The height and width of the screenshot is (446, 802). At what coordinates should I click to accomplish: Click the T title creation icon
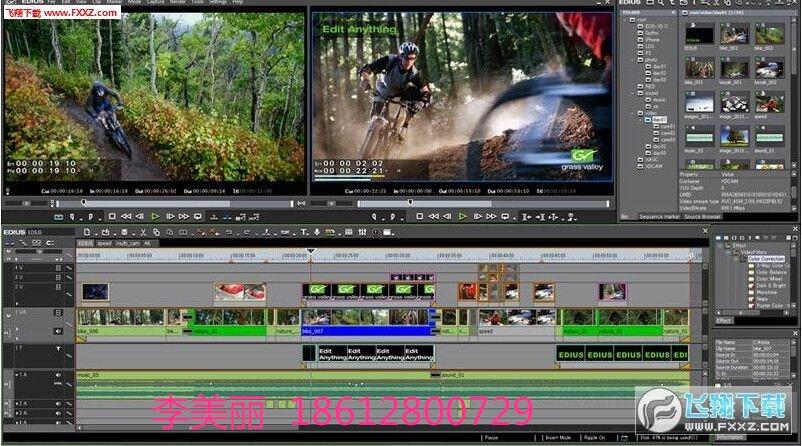[x=304, y=232]
